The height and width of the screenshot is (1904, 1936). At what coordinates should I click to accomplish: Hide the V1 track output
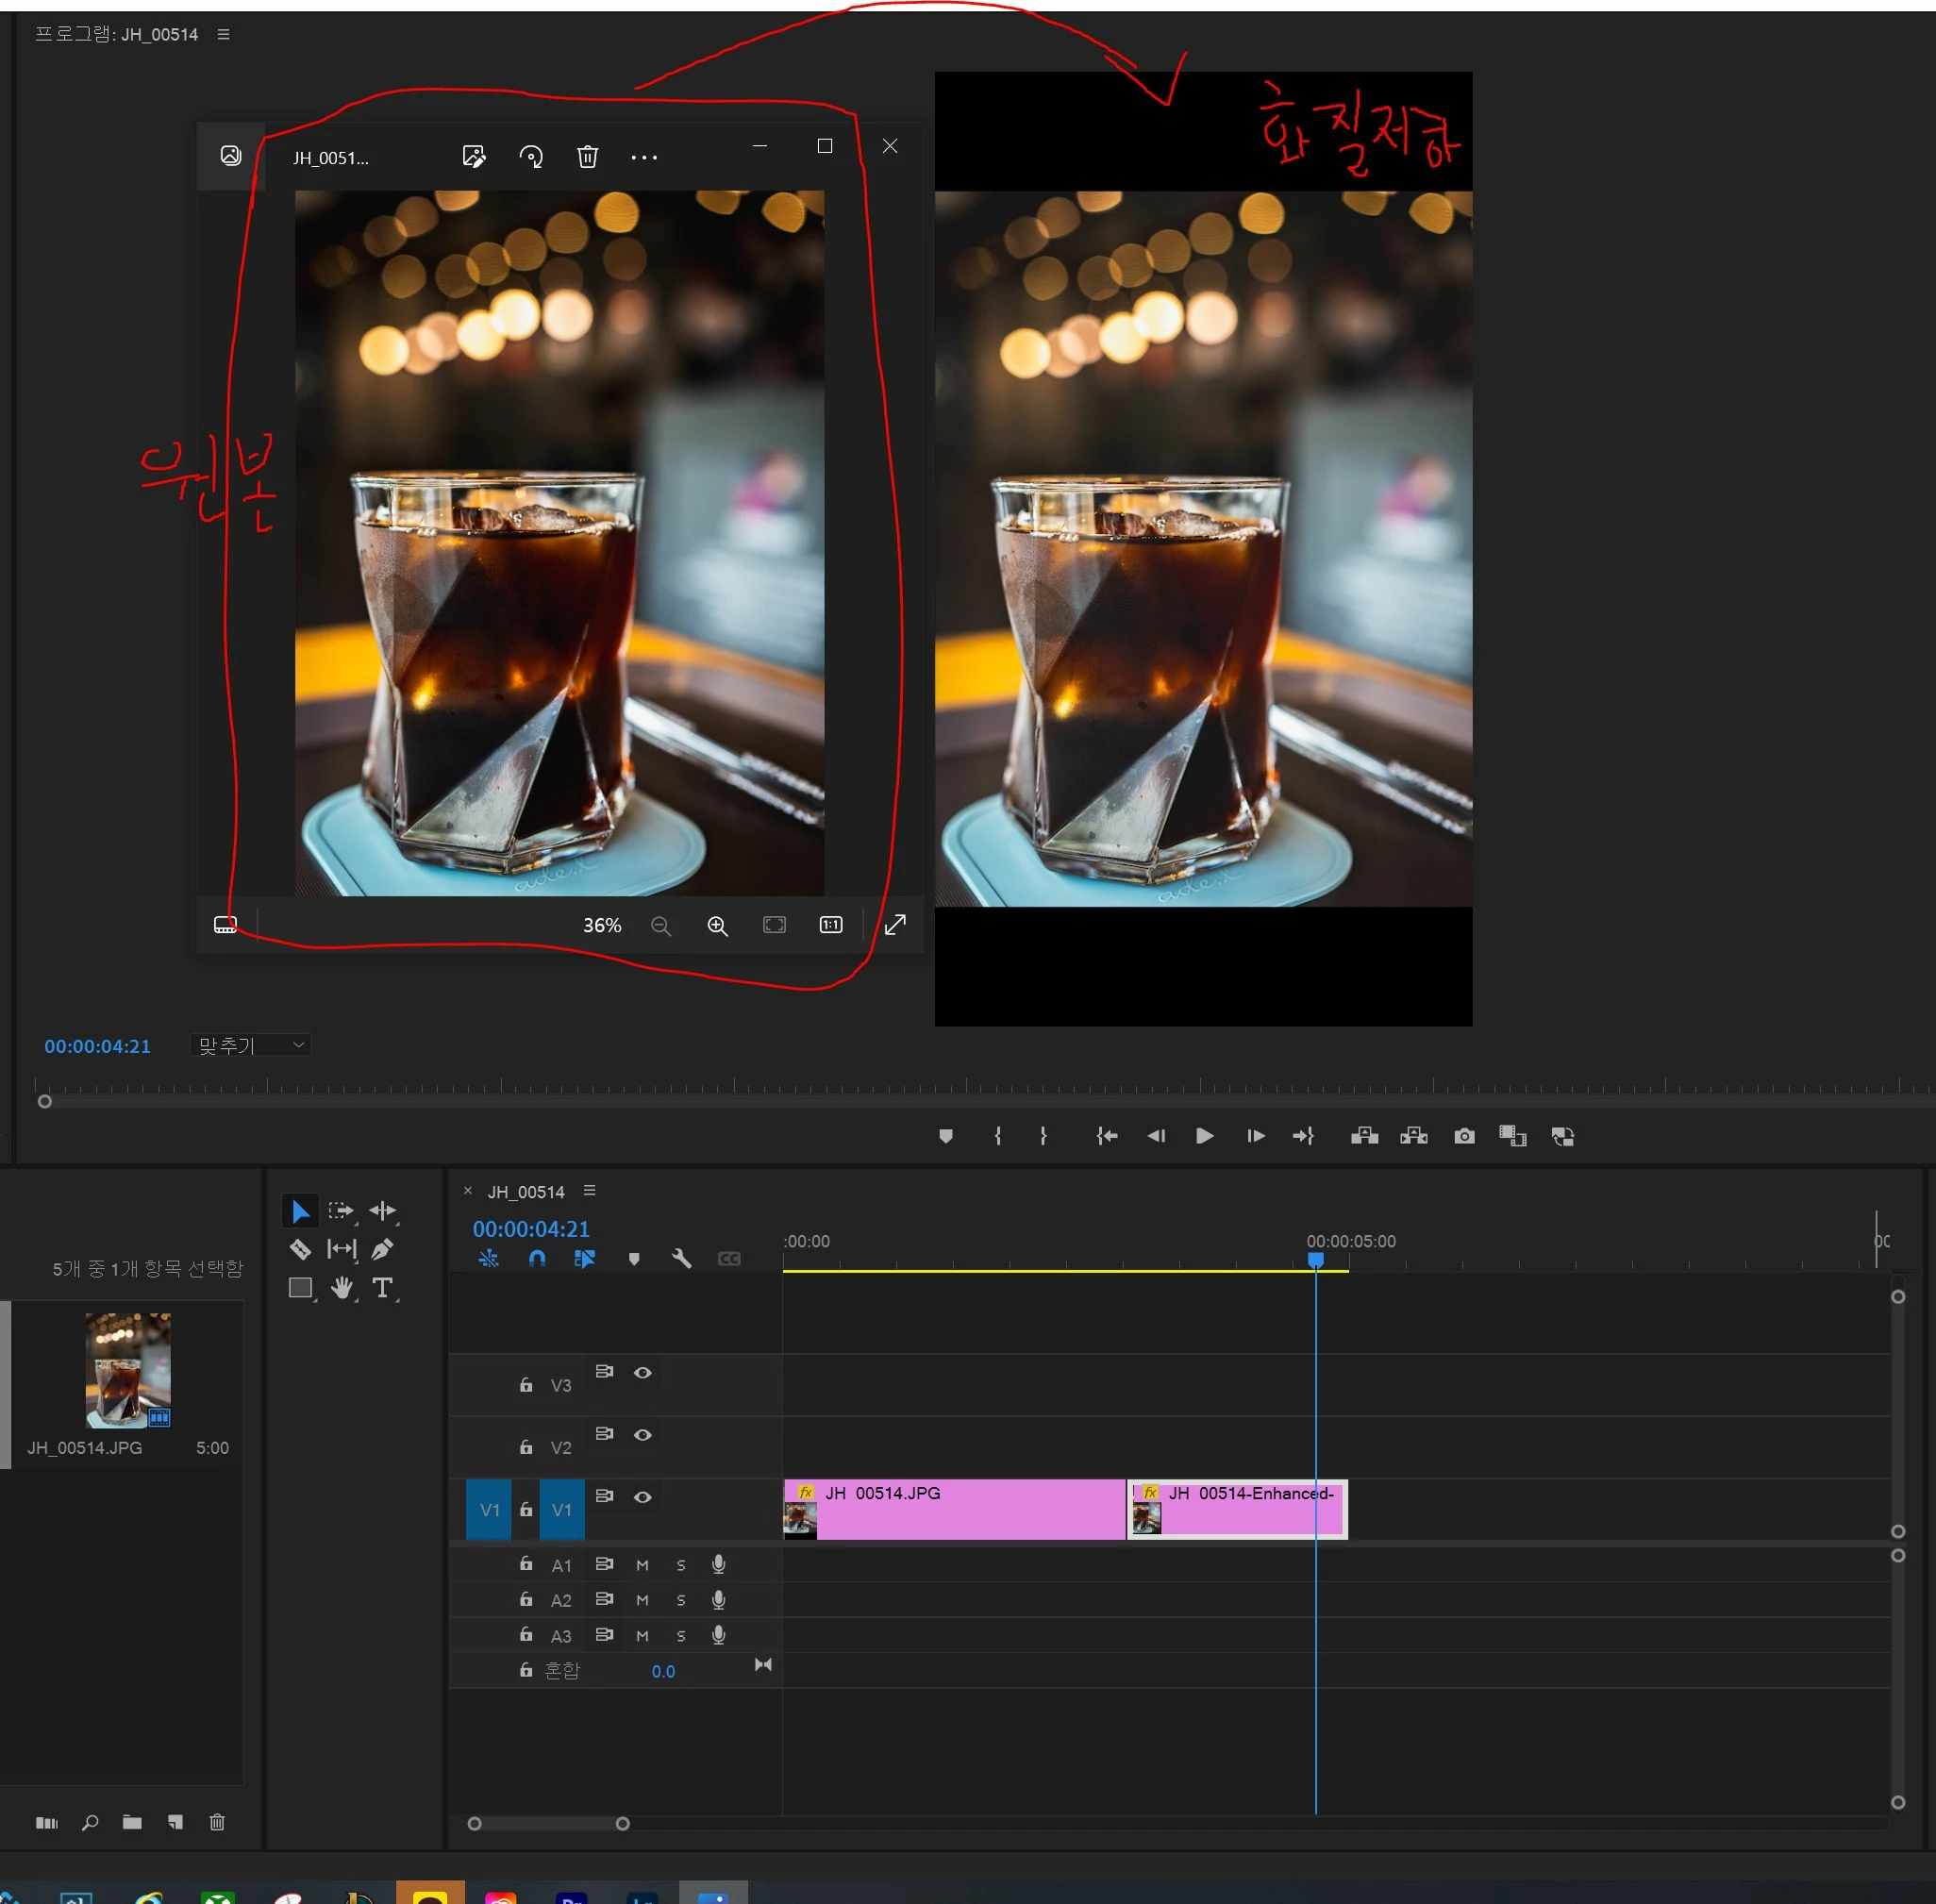coord(643,1497)
